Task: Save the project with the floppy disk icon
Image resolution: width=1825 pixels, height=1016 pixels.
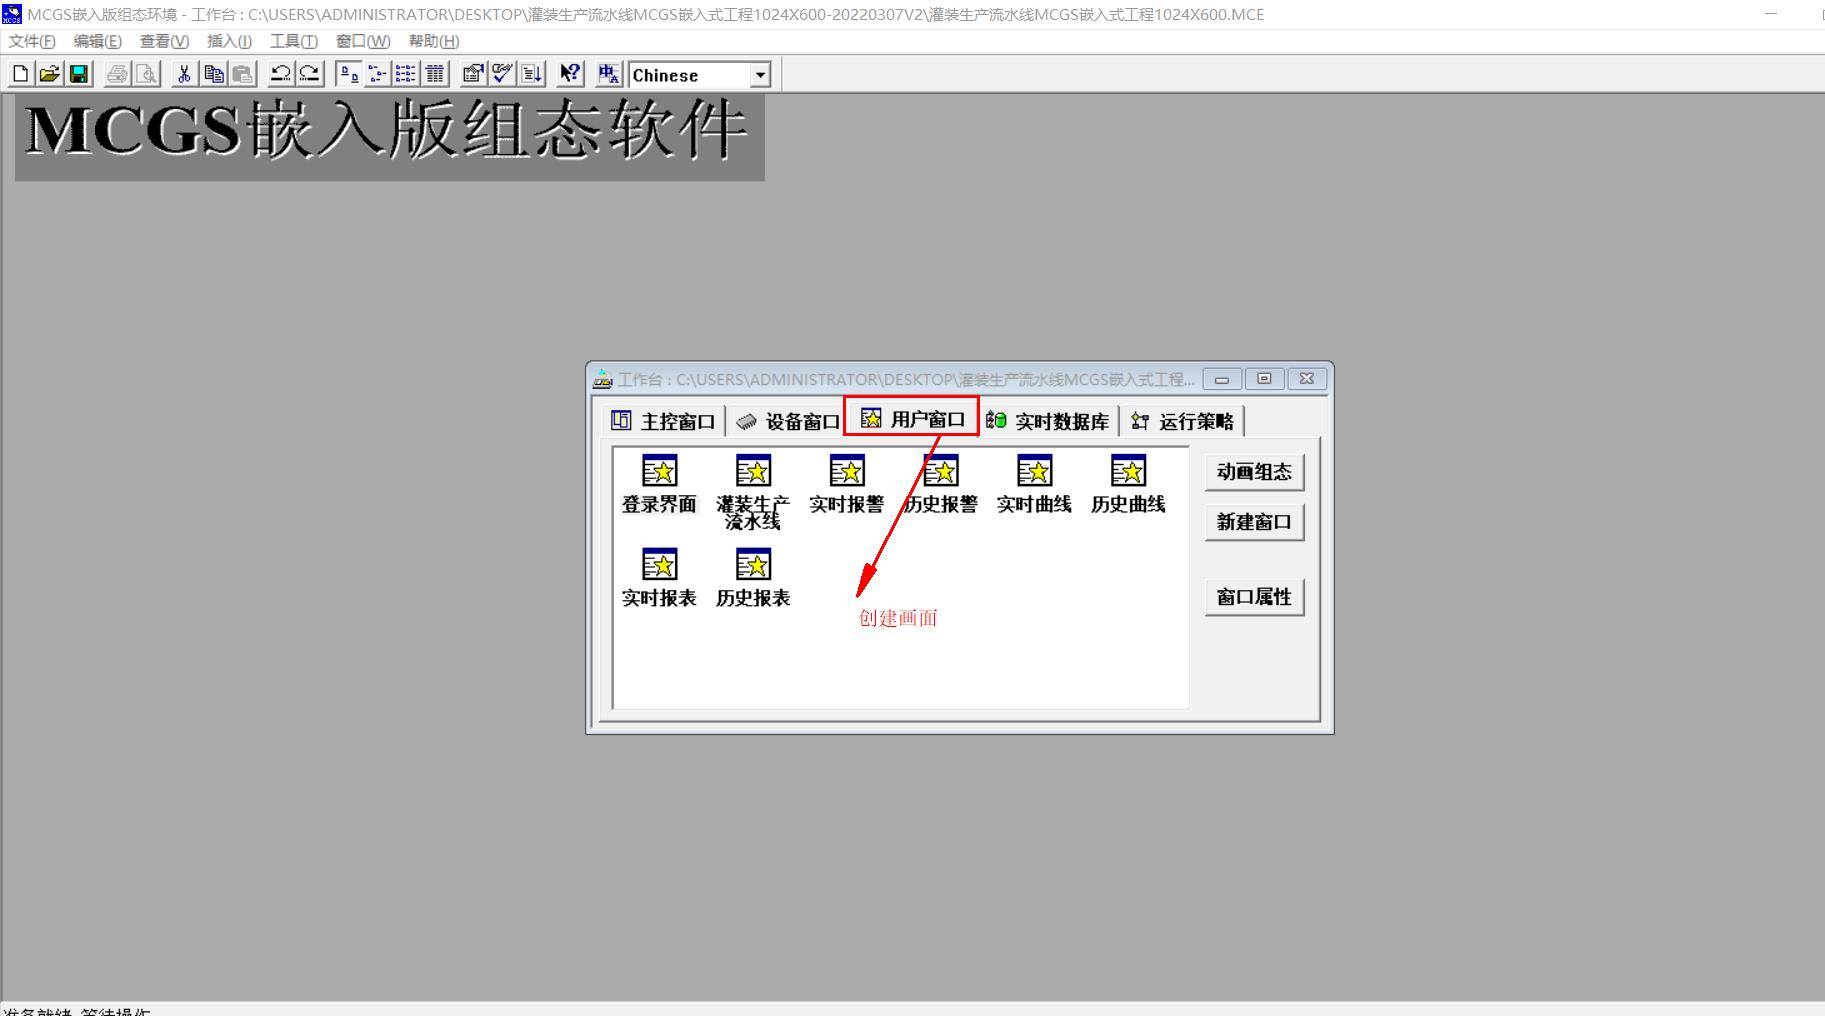Action: (78, 74)
